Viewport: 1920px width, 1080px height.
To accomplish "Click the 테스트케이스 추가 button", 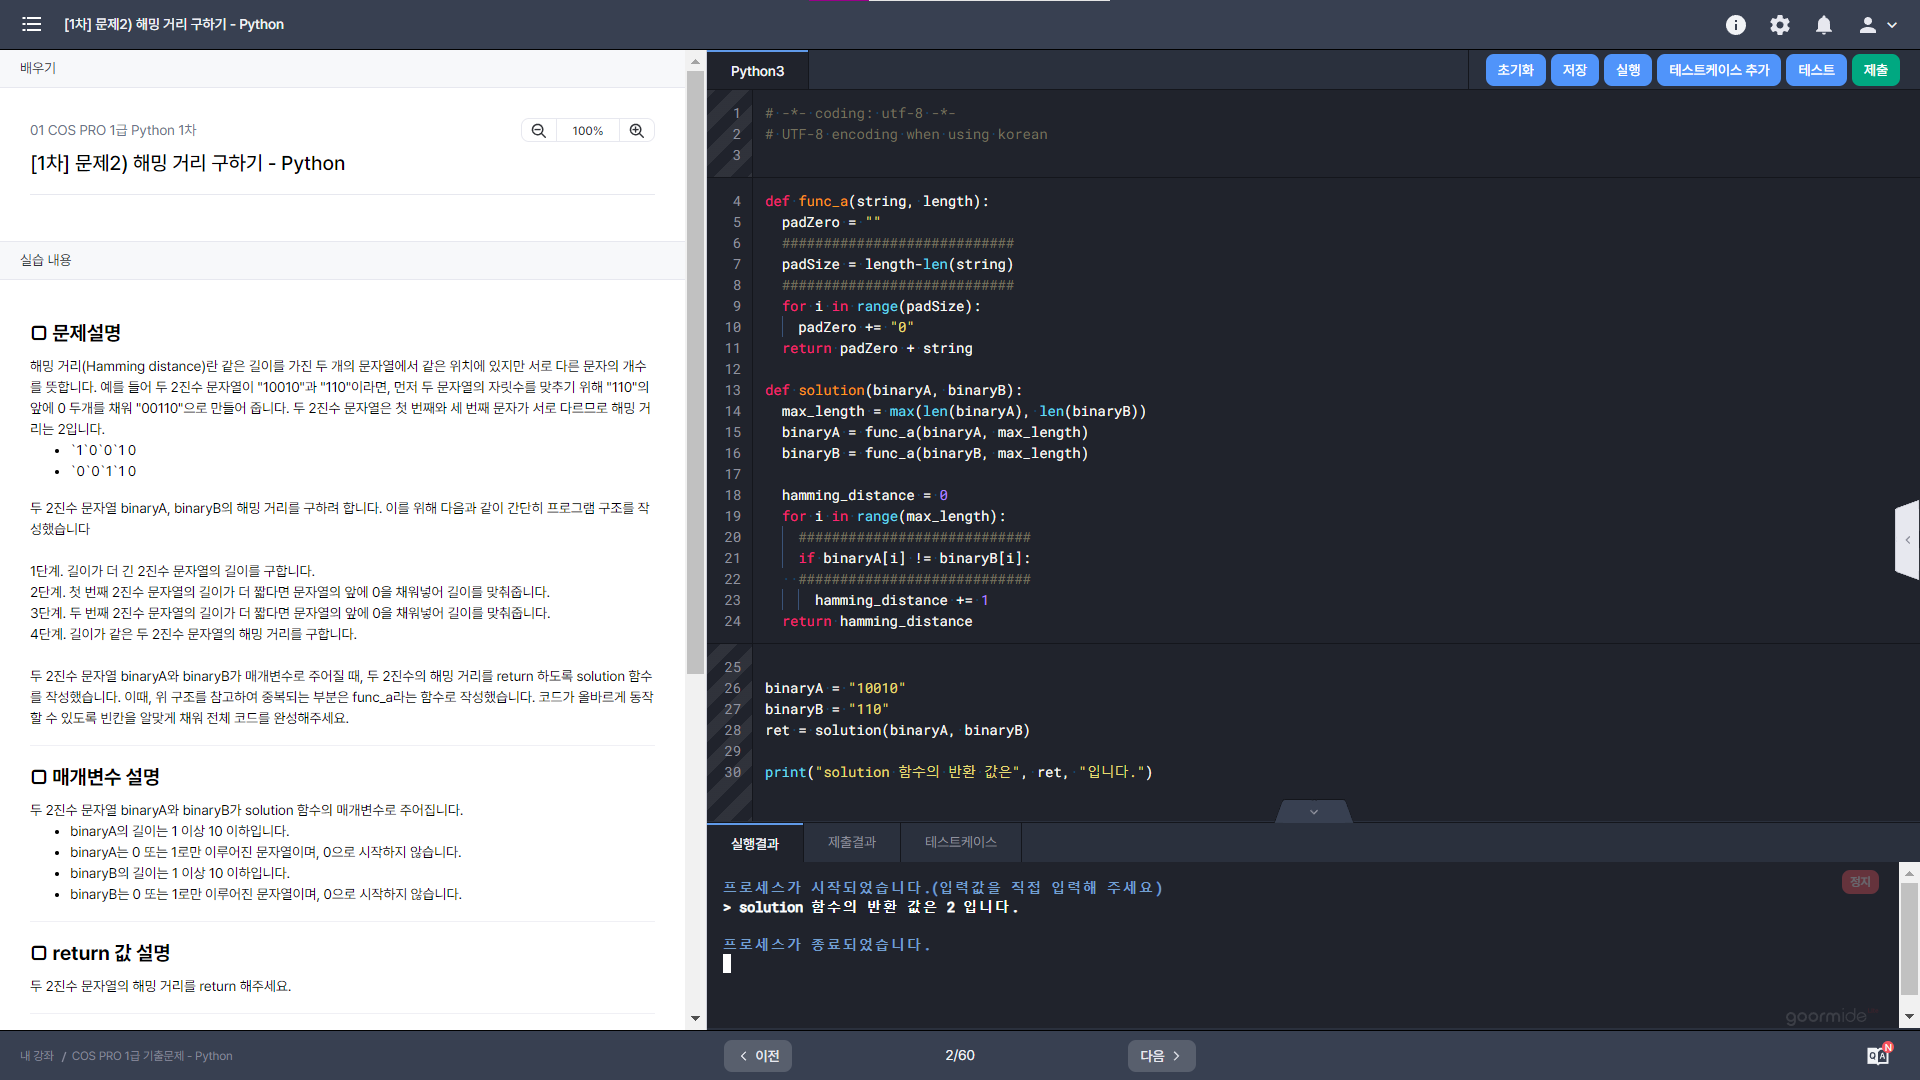I will click(1718, 70).
